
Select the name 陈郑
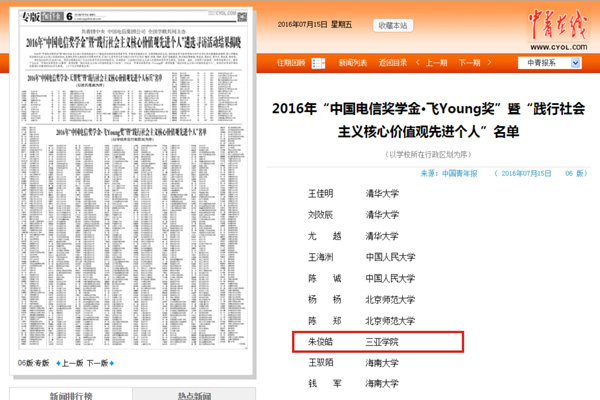(324, 321)
